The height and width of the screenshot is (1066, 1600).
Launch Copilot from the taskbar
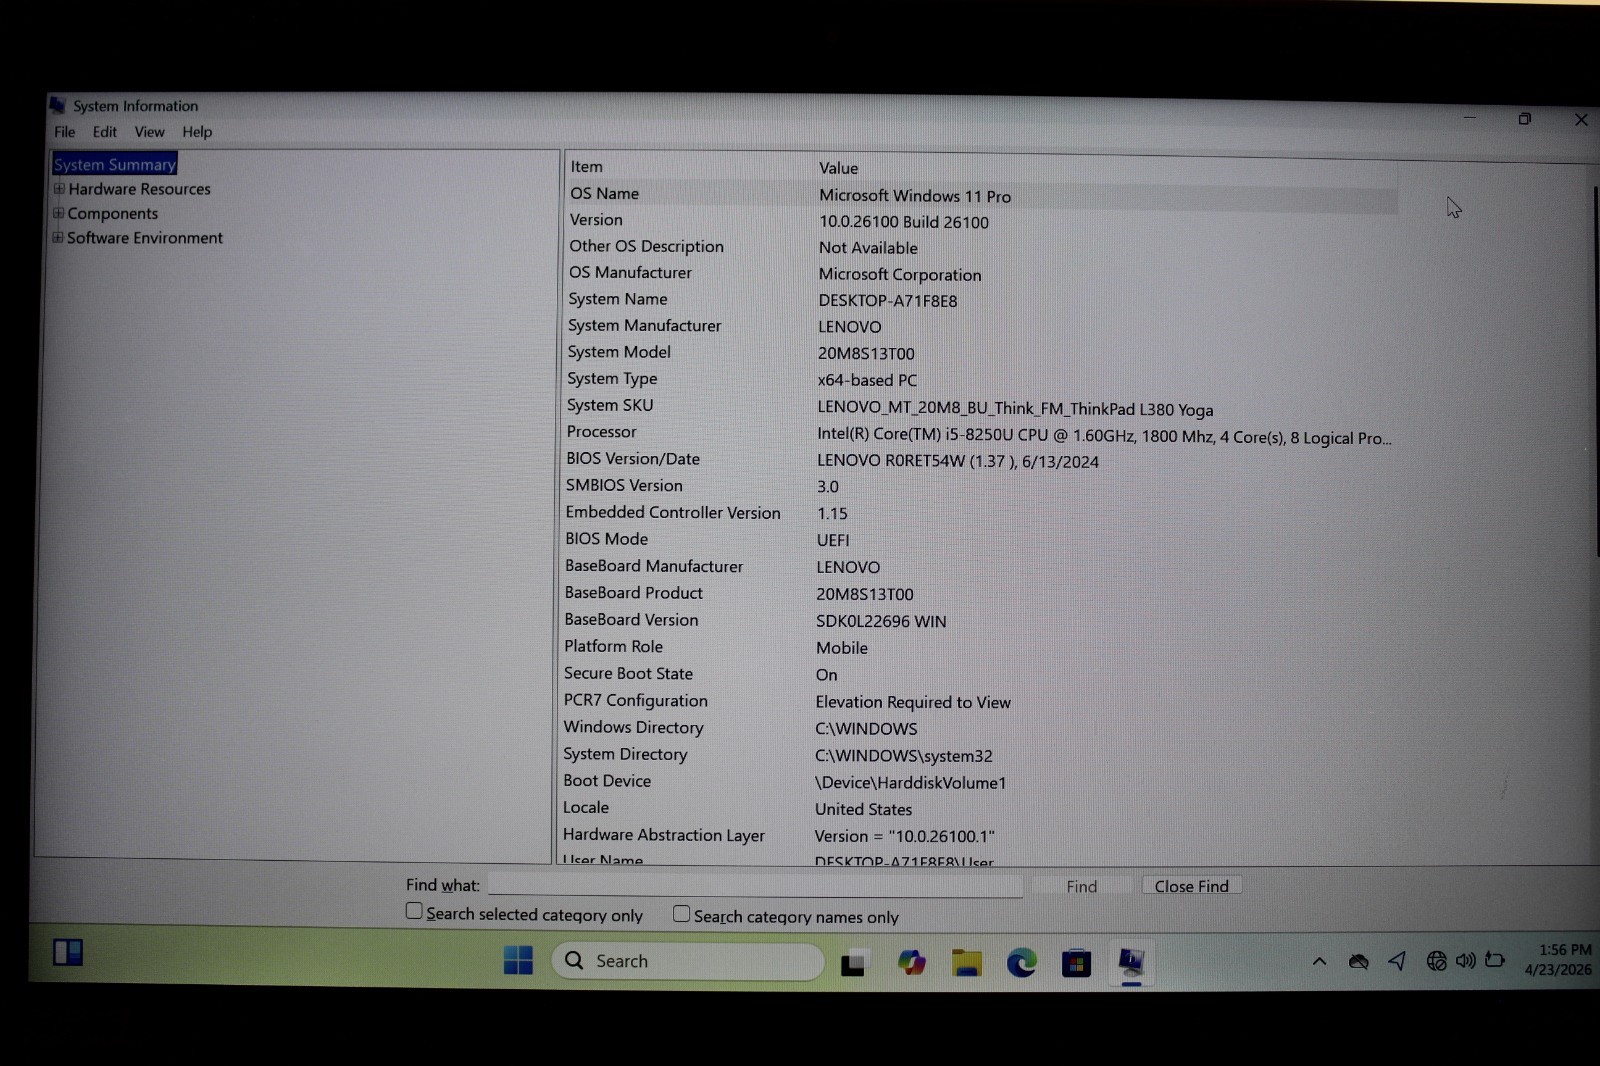coord(911,962)
